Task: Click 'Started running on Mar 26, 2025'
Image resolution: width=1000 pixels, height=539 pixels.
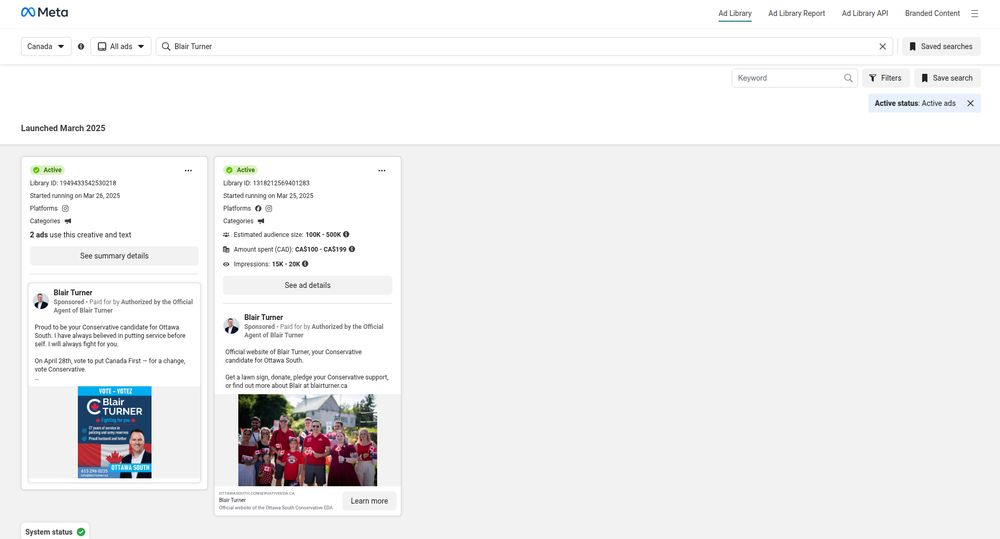Action: (x=75, y=196)
